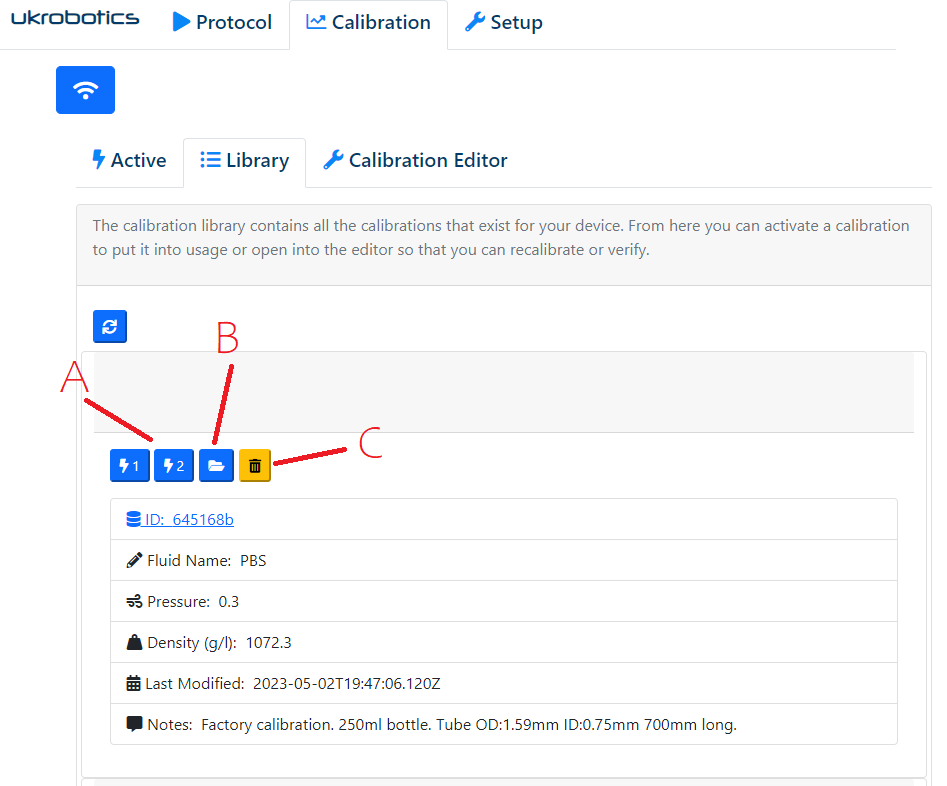
Task: Click the Density 1072.3 row
Action: [503, 643]
